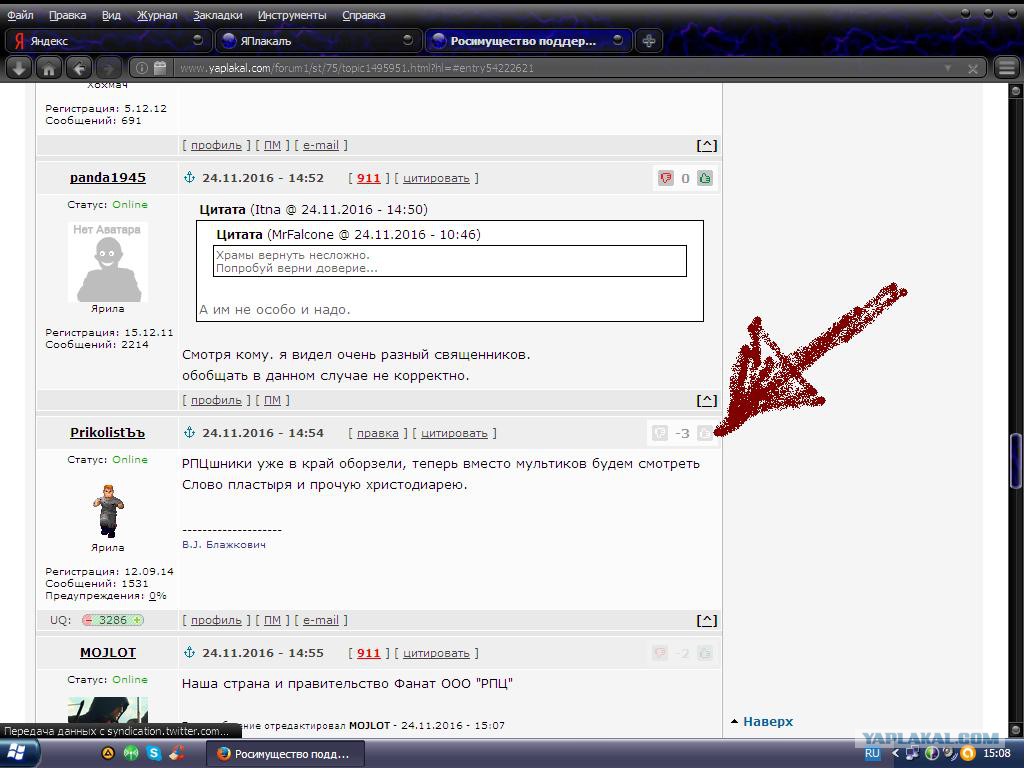Edit PrikolistЪъ's post via правка link
Screen dimensions: 1025x768
(378, 433)
